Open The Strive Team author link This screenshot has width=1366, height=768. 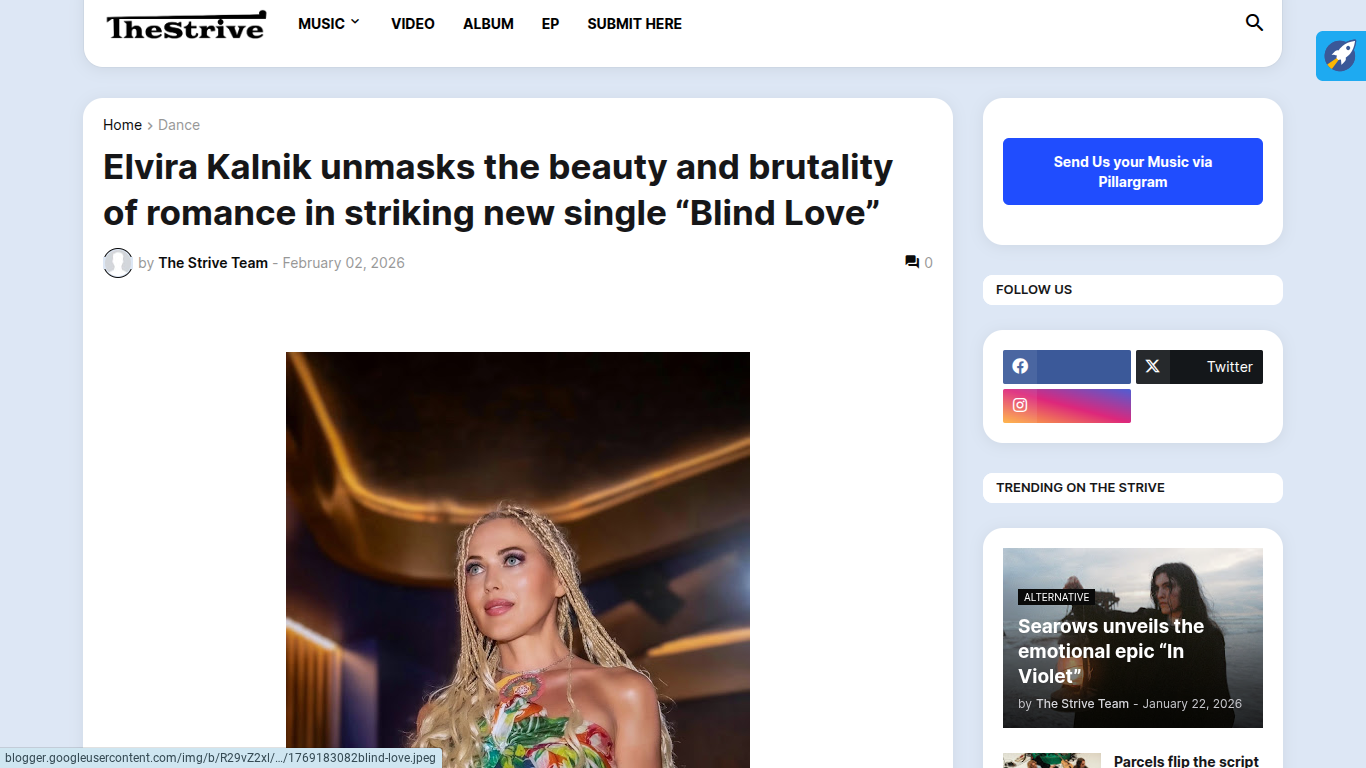(x=213, y=263)
